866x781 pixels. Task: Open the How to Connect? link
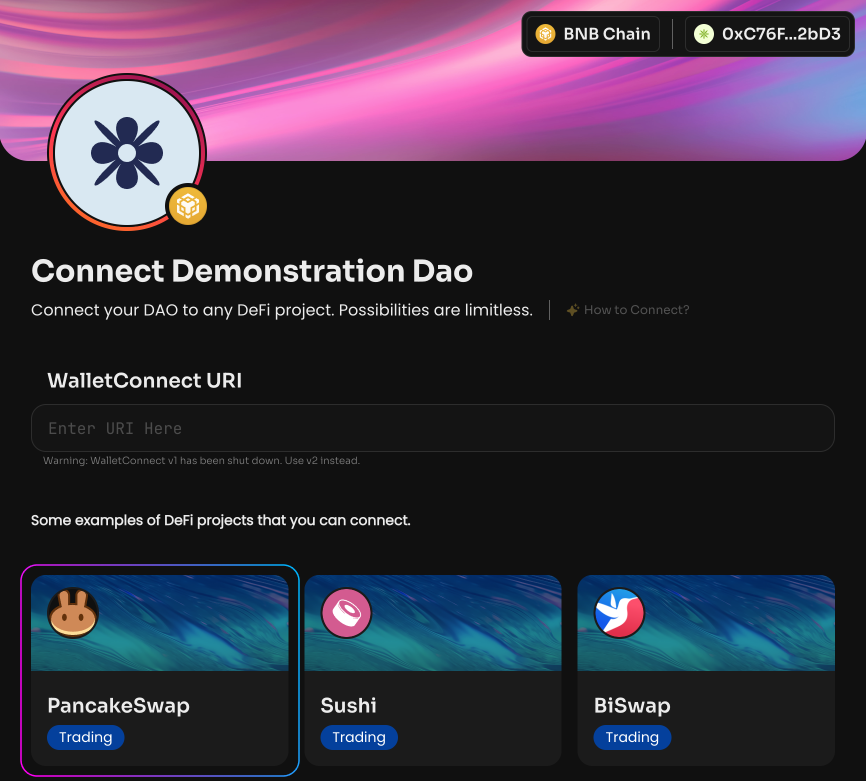(x=628, y=310)
